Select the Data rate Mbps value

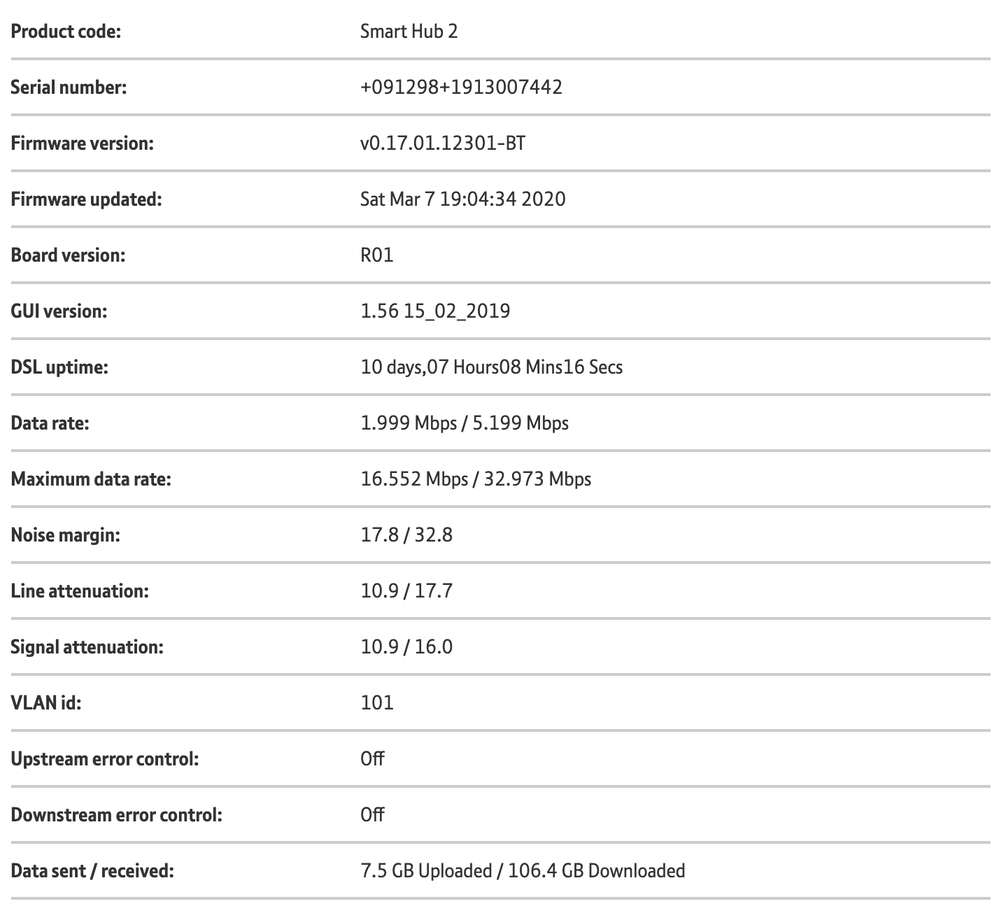463,423
